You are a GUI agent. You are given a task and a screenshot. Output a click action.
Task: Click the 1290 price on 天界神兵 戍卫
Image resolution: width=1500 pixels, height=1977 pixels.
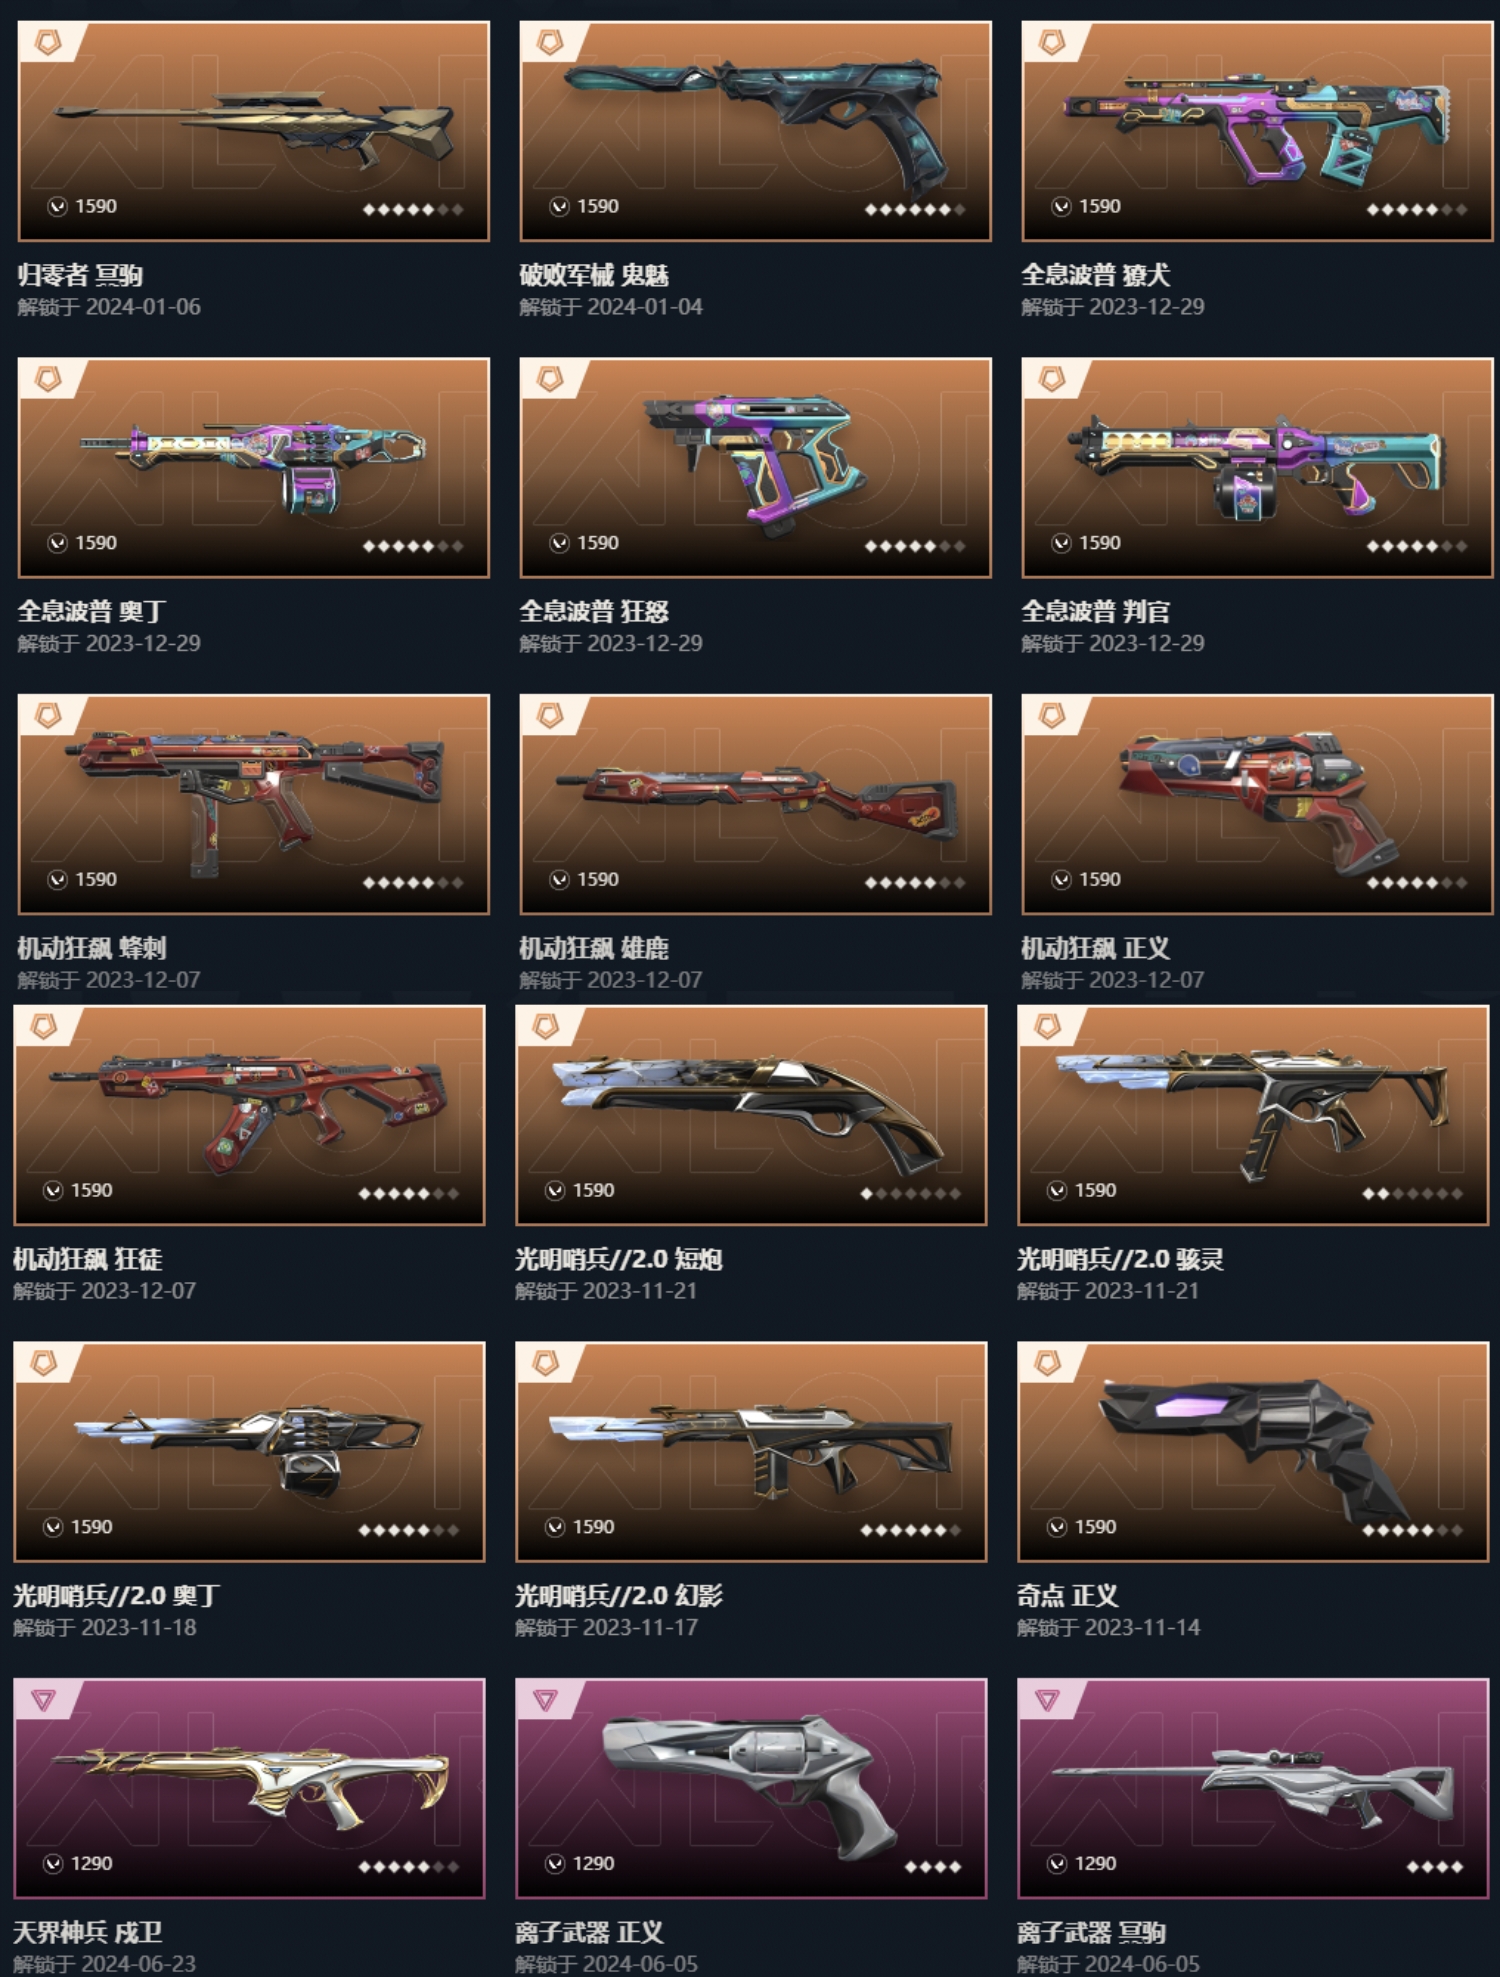point(92,1864)
